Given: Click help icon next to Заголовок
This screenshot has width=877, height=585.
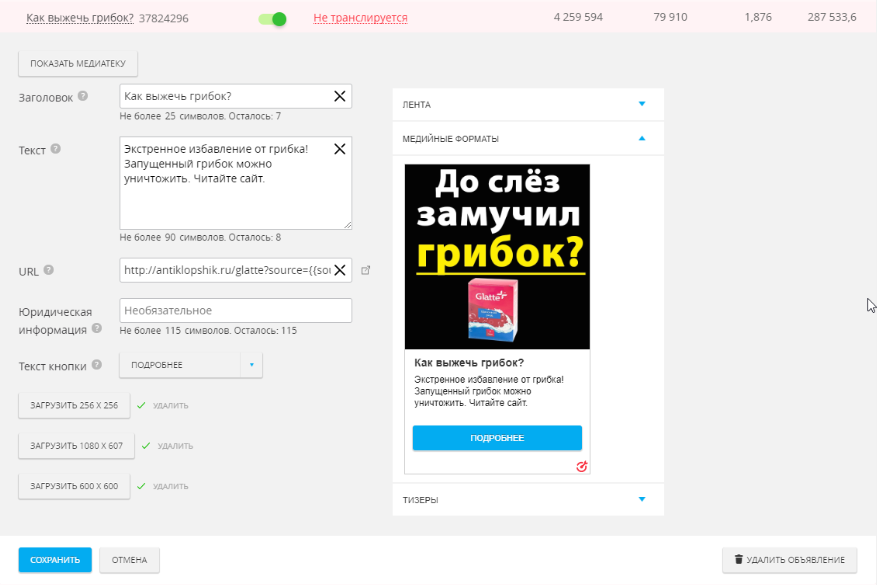Looking at the screenshot, I should (83, 96).
